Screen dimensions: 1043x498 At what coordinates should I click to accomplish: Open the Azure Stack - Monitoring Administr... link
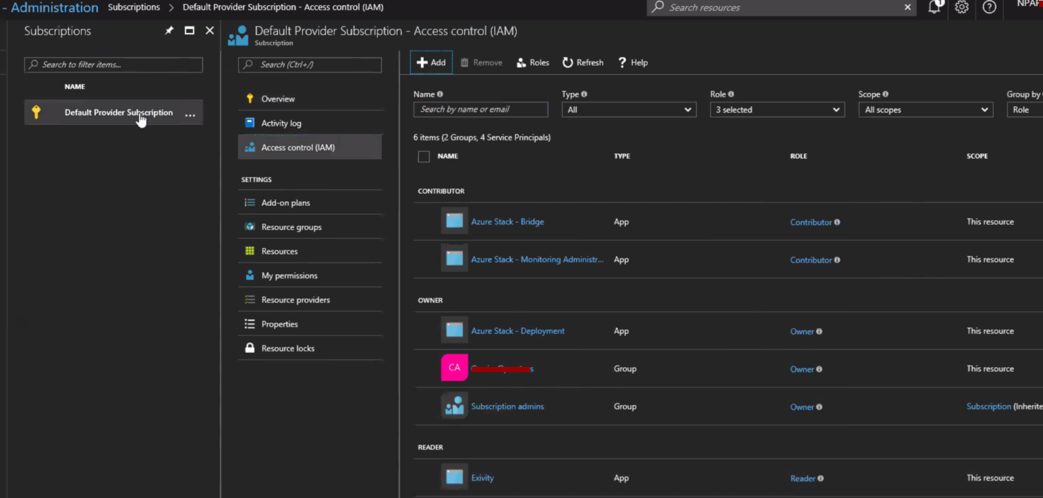point(537,259)
